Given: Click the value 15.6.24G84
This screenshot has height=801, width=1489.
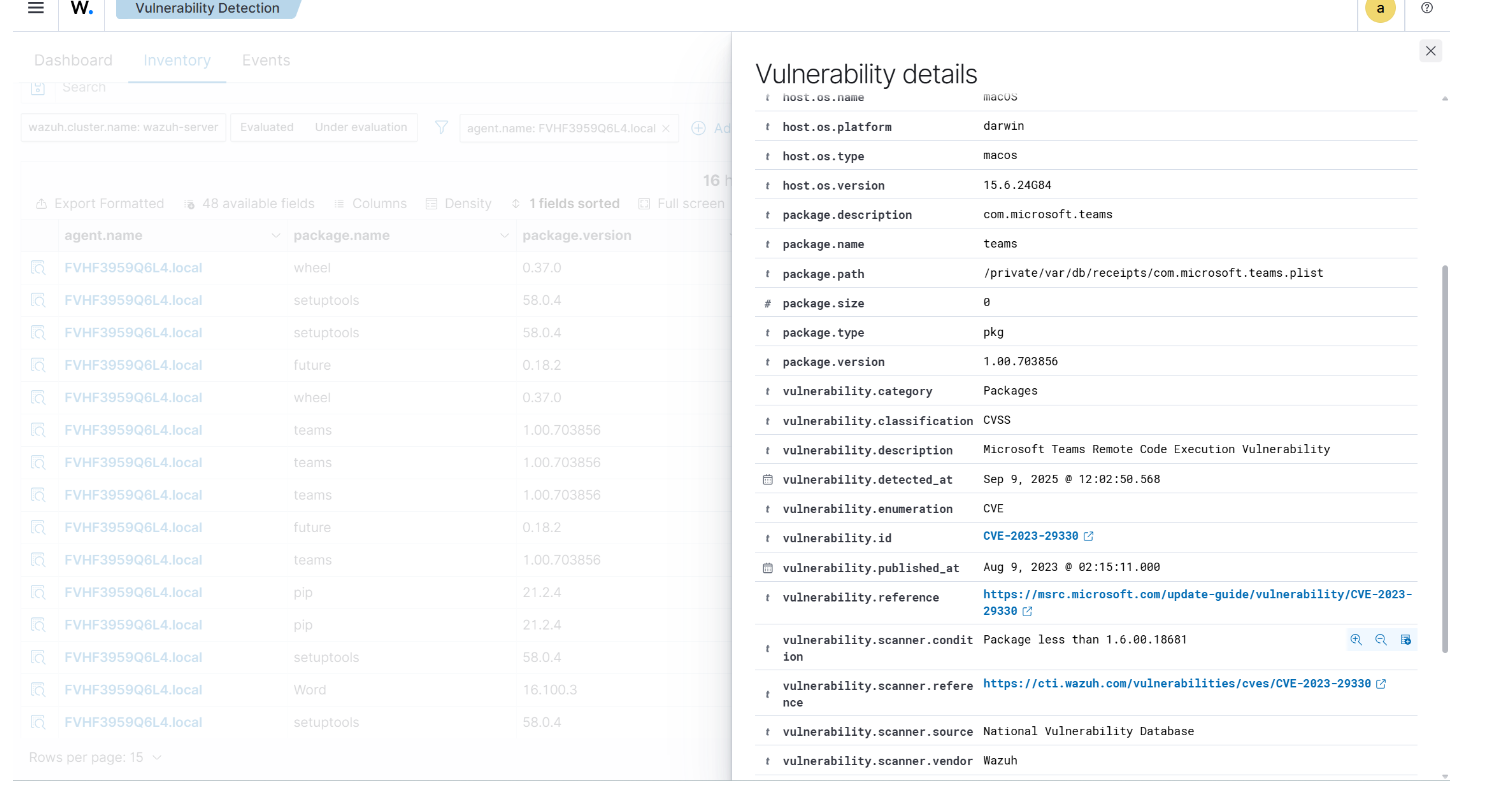Looking at the screenshot, I should tap(1017, 185).
